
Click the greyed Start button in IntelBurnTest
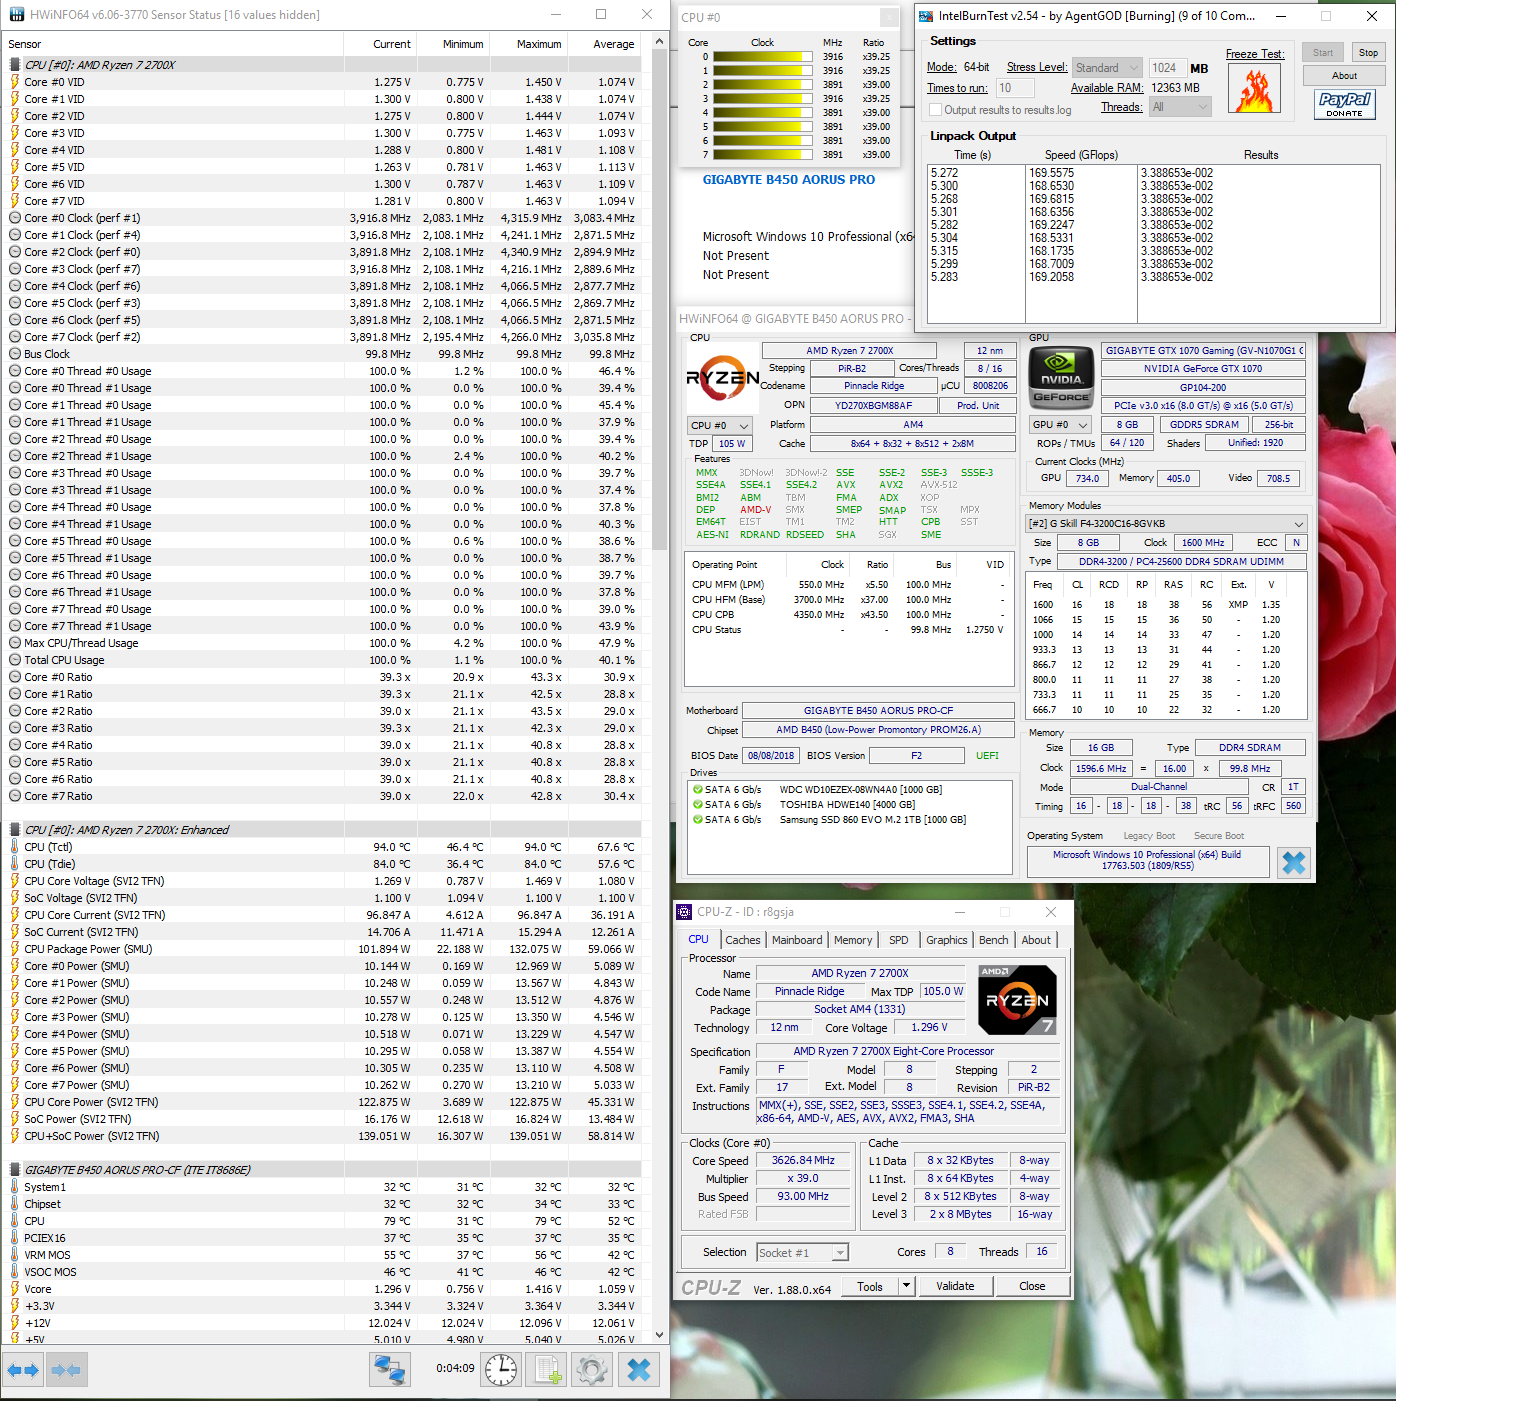[x=1323, y=53]
